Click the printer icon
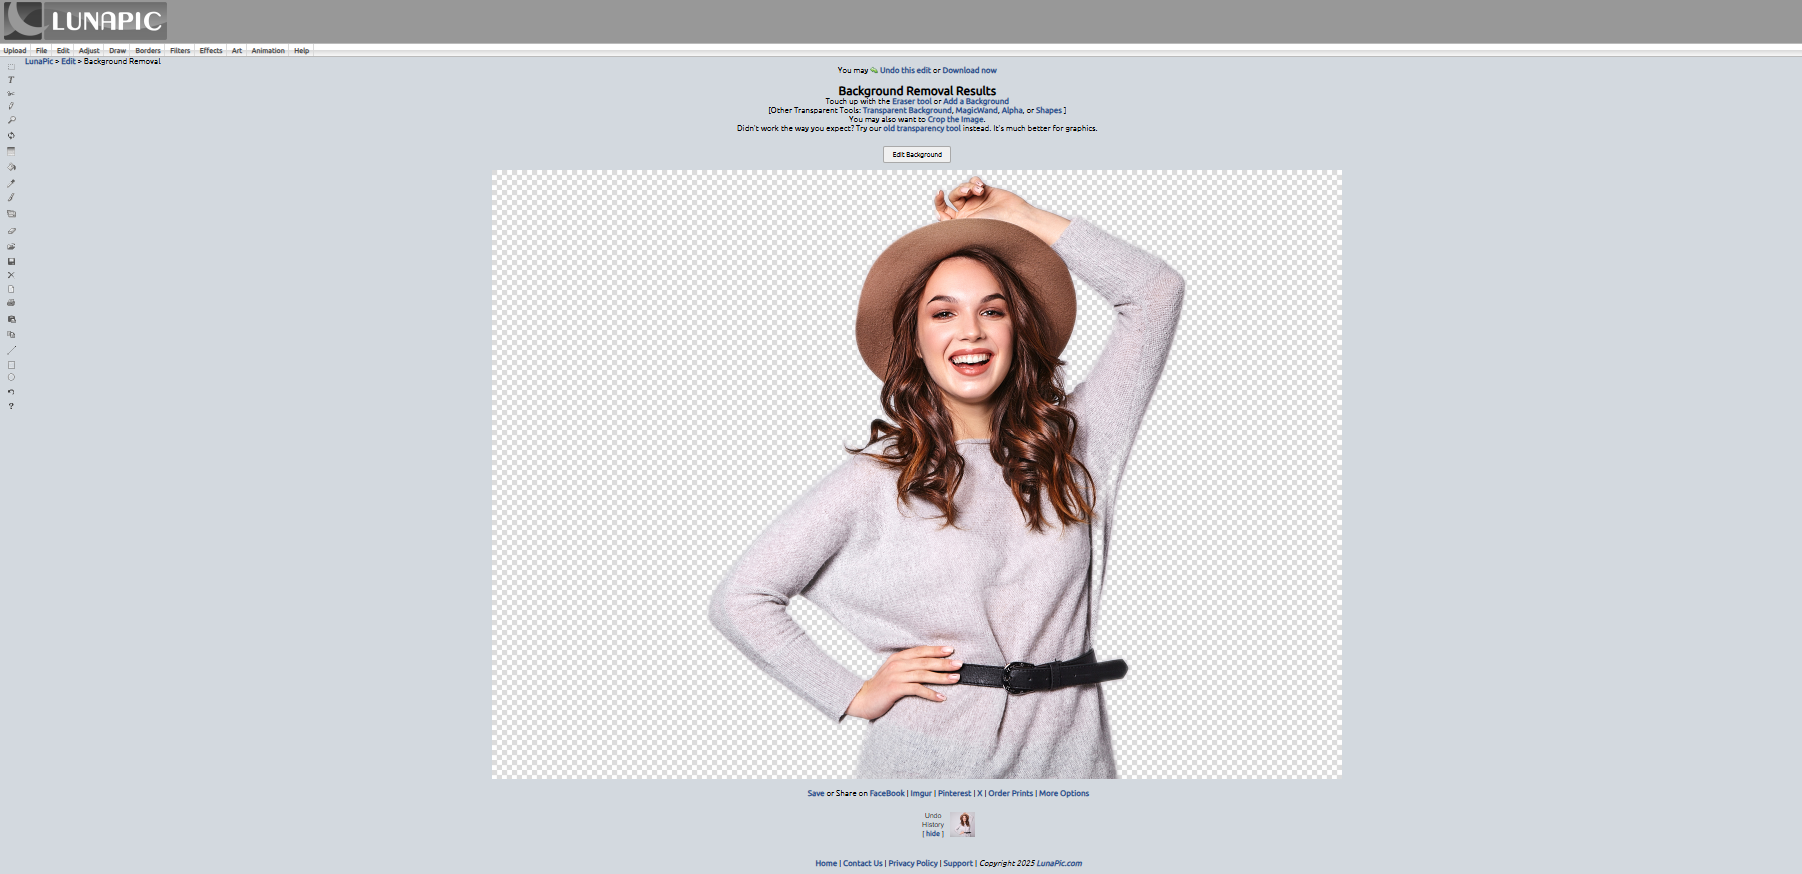Image resolution: width=1802 pixels, height=874 pixels. point(11,302)
